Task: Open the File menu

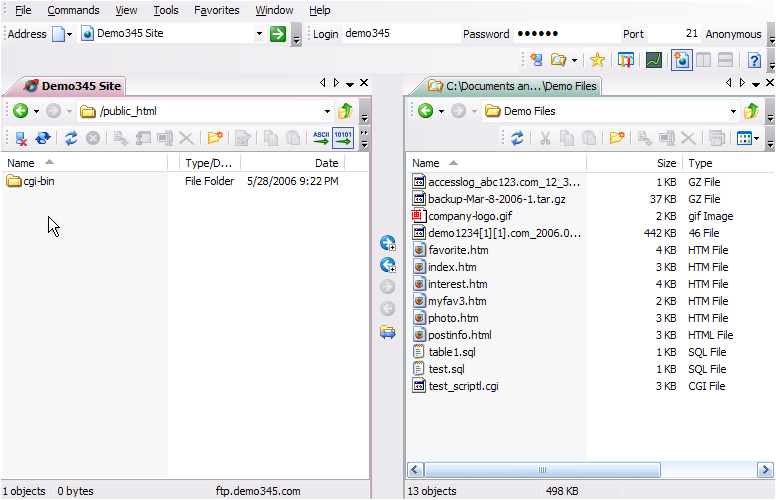Action: [x=23, y=10]
